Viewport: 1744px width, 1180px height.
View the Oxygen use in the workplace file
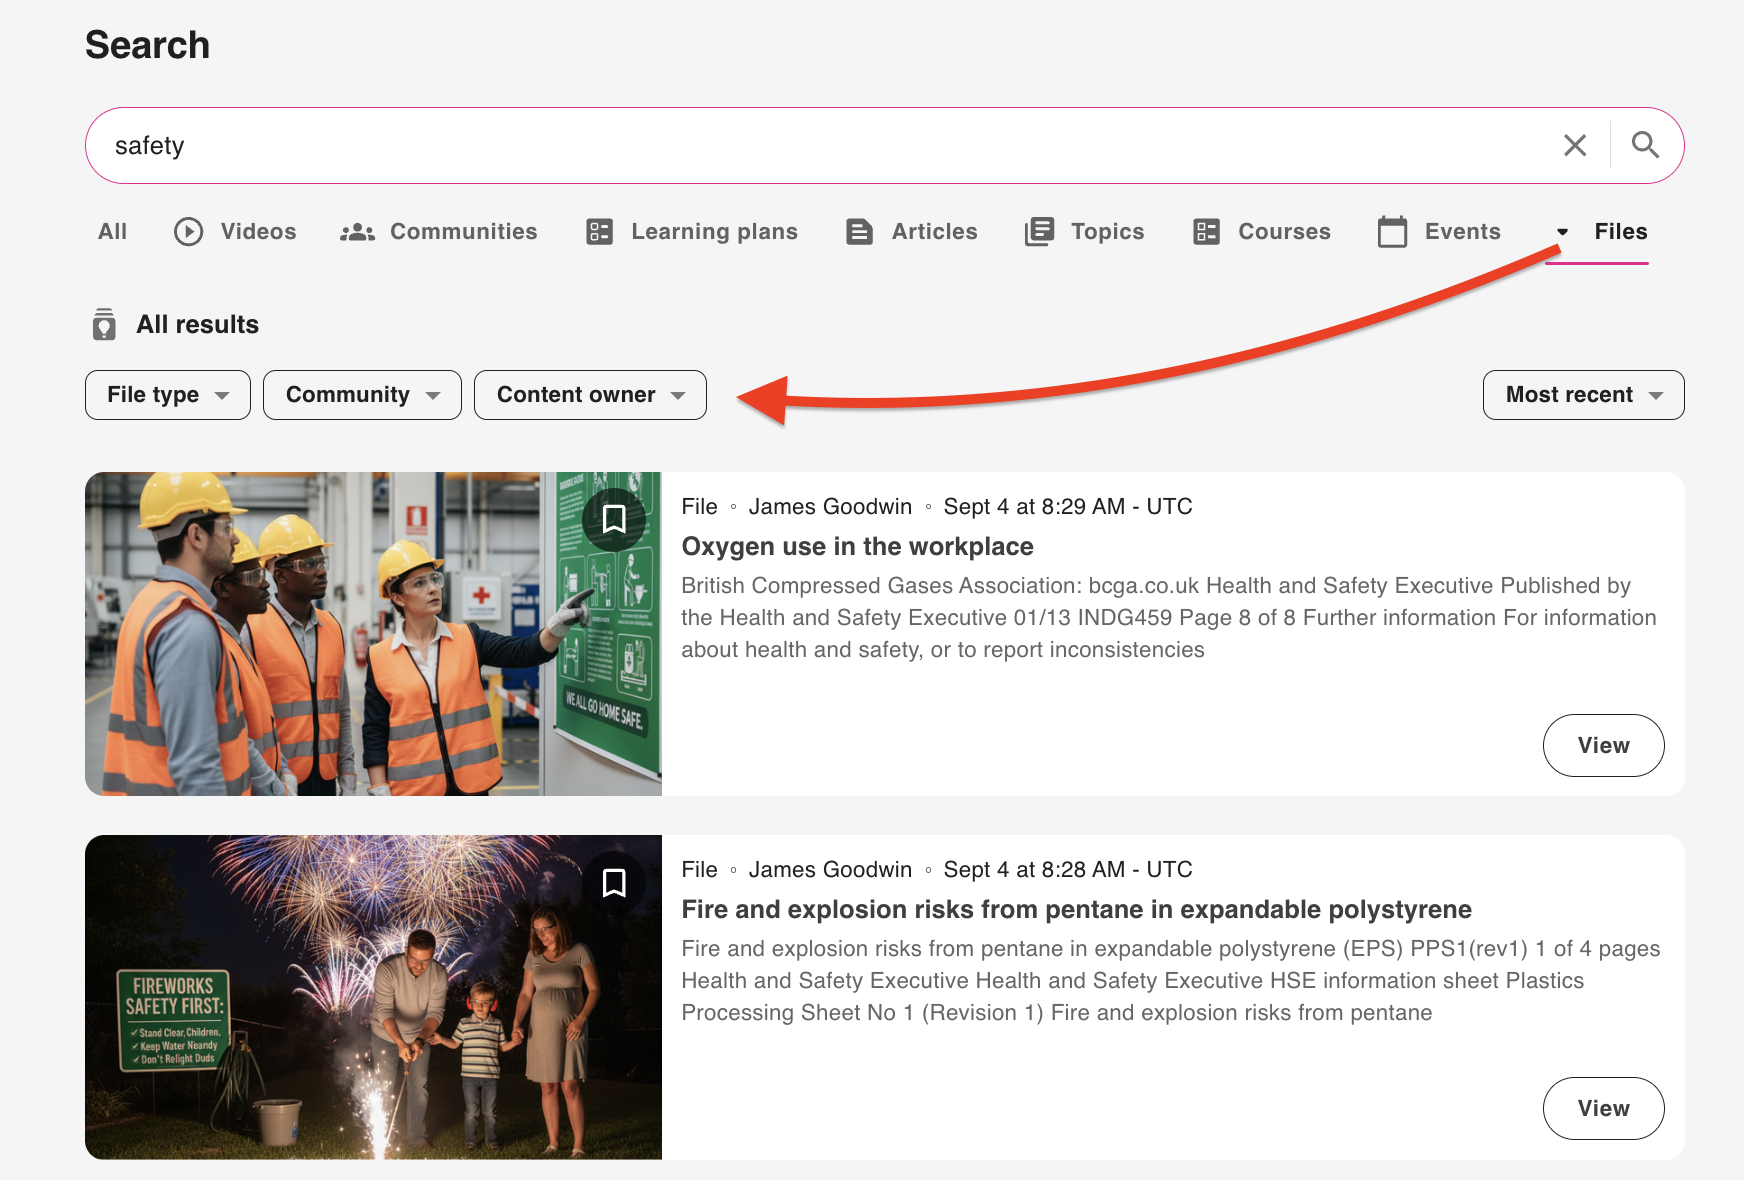tap(1603, 745)
